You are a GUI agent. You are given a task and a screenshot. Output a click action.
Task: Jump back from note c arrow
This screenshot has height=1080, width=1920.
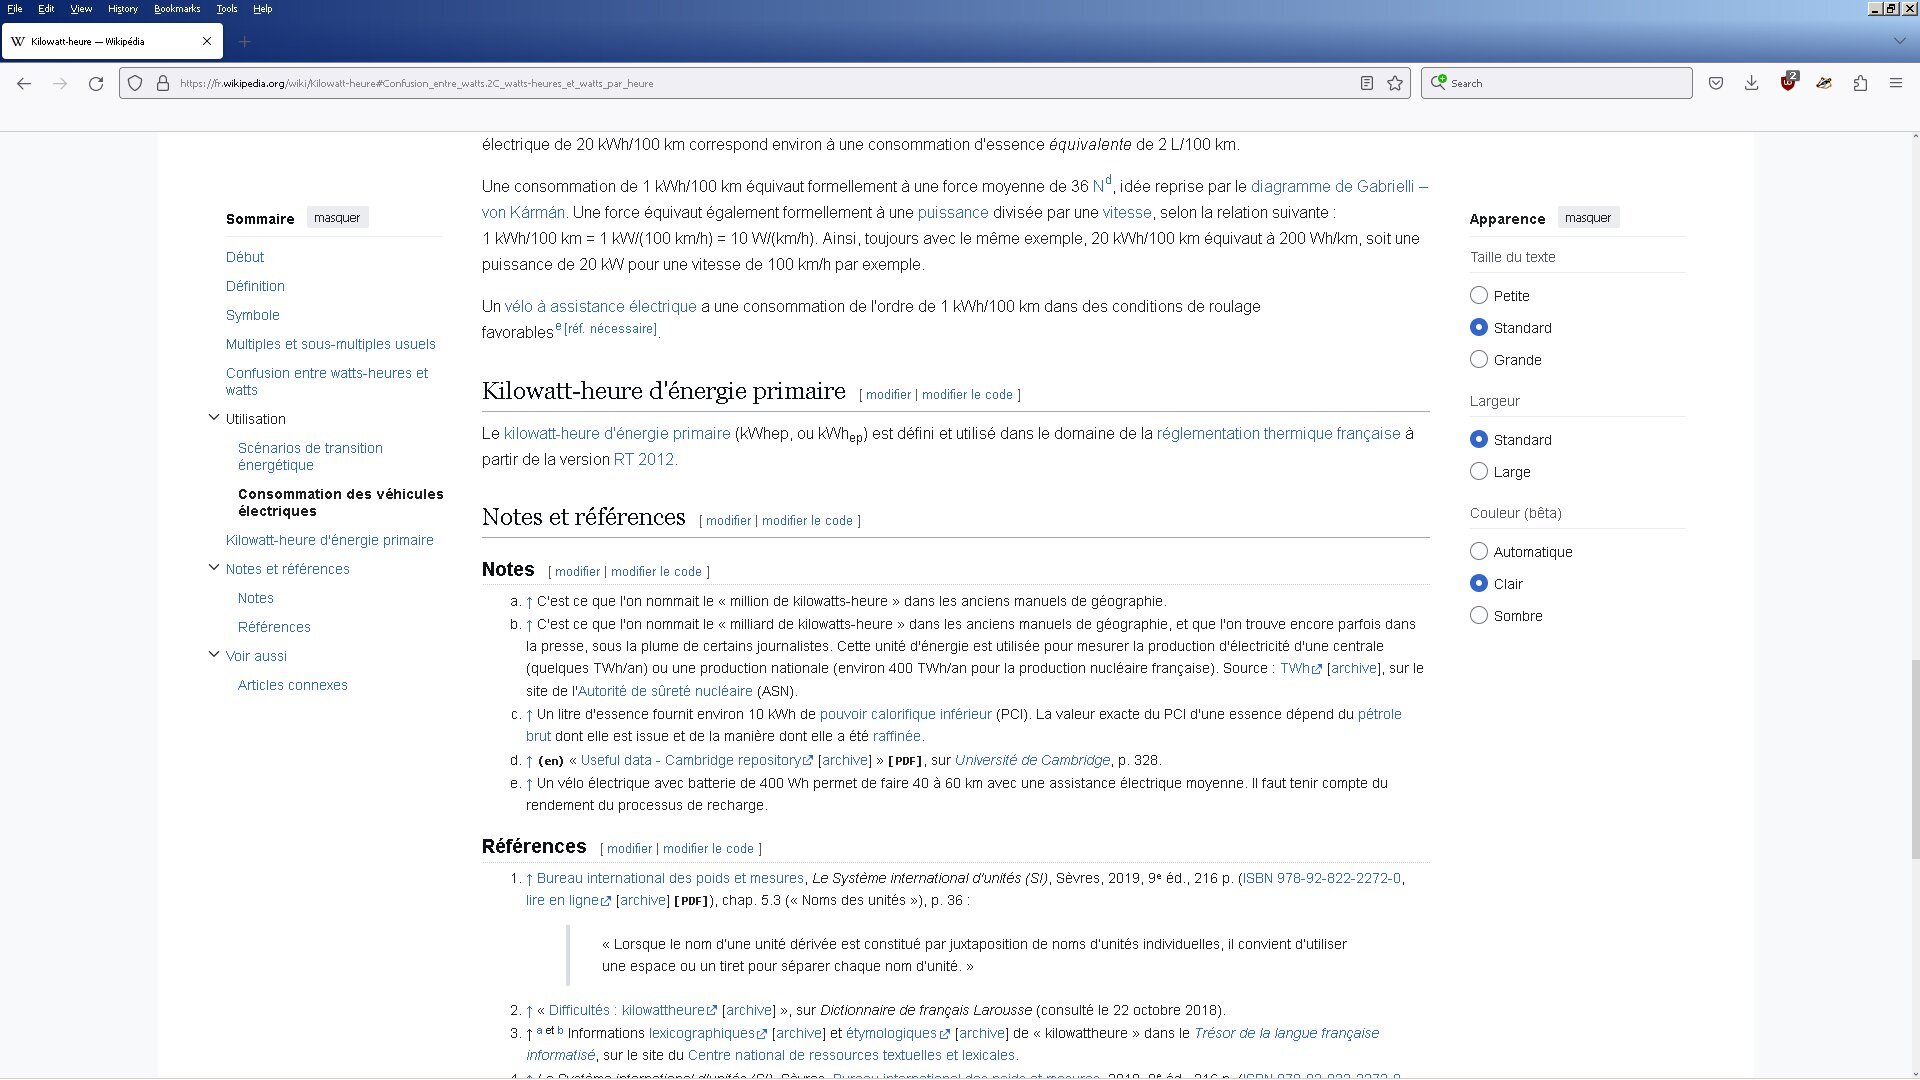529,715
